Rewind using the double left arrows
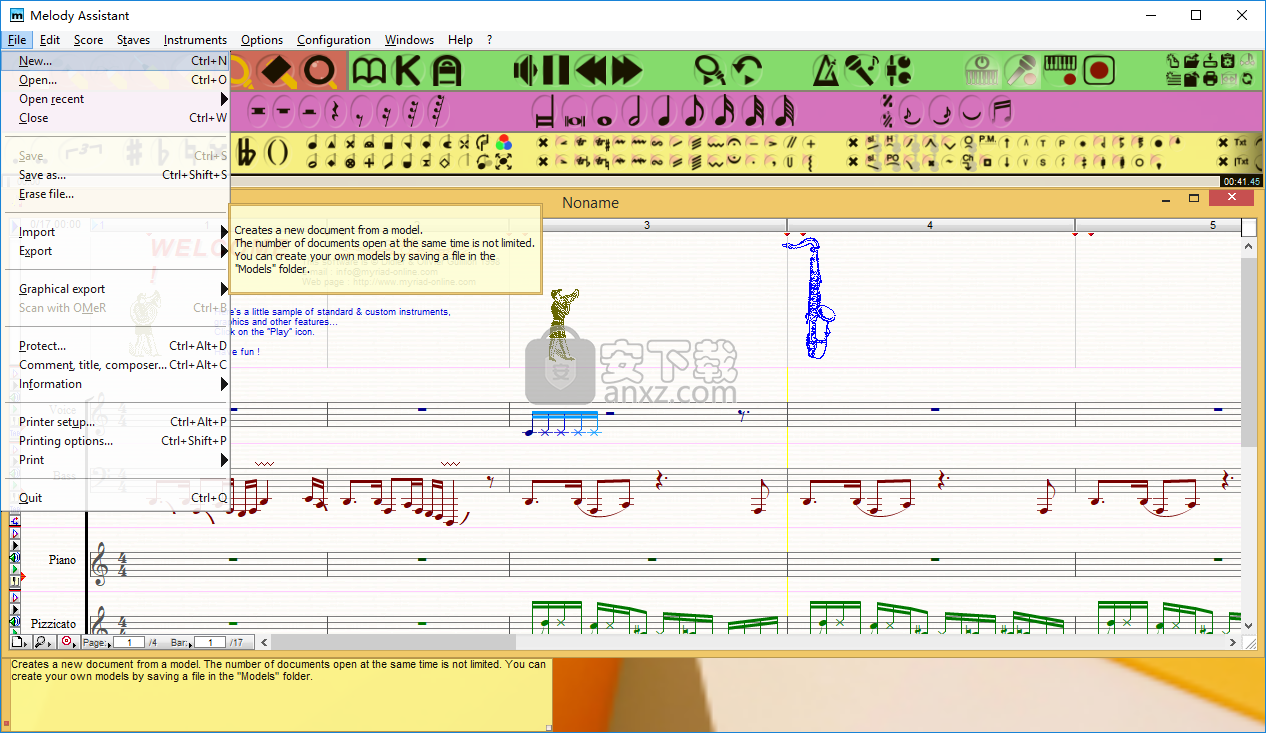The width and height of the screenshot is (1266, 733). (x=591, y=71)
